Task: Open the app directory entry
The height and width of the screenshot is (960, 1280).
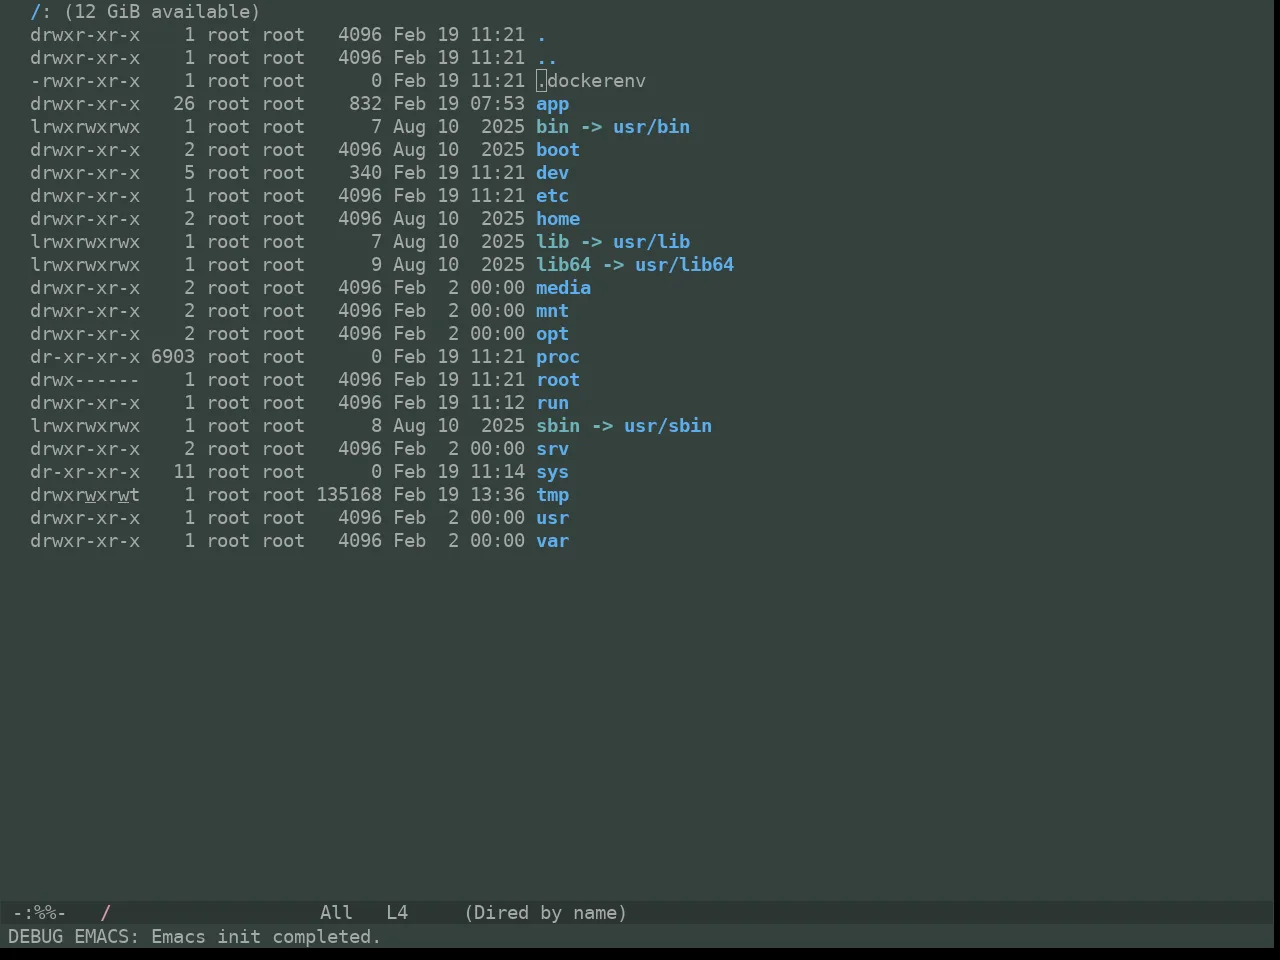Action: (552, 104)
